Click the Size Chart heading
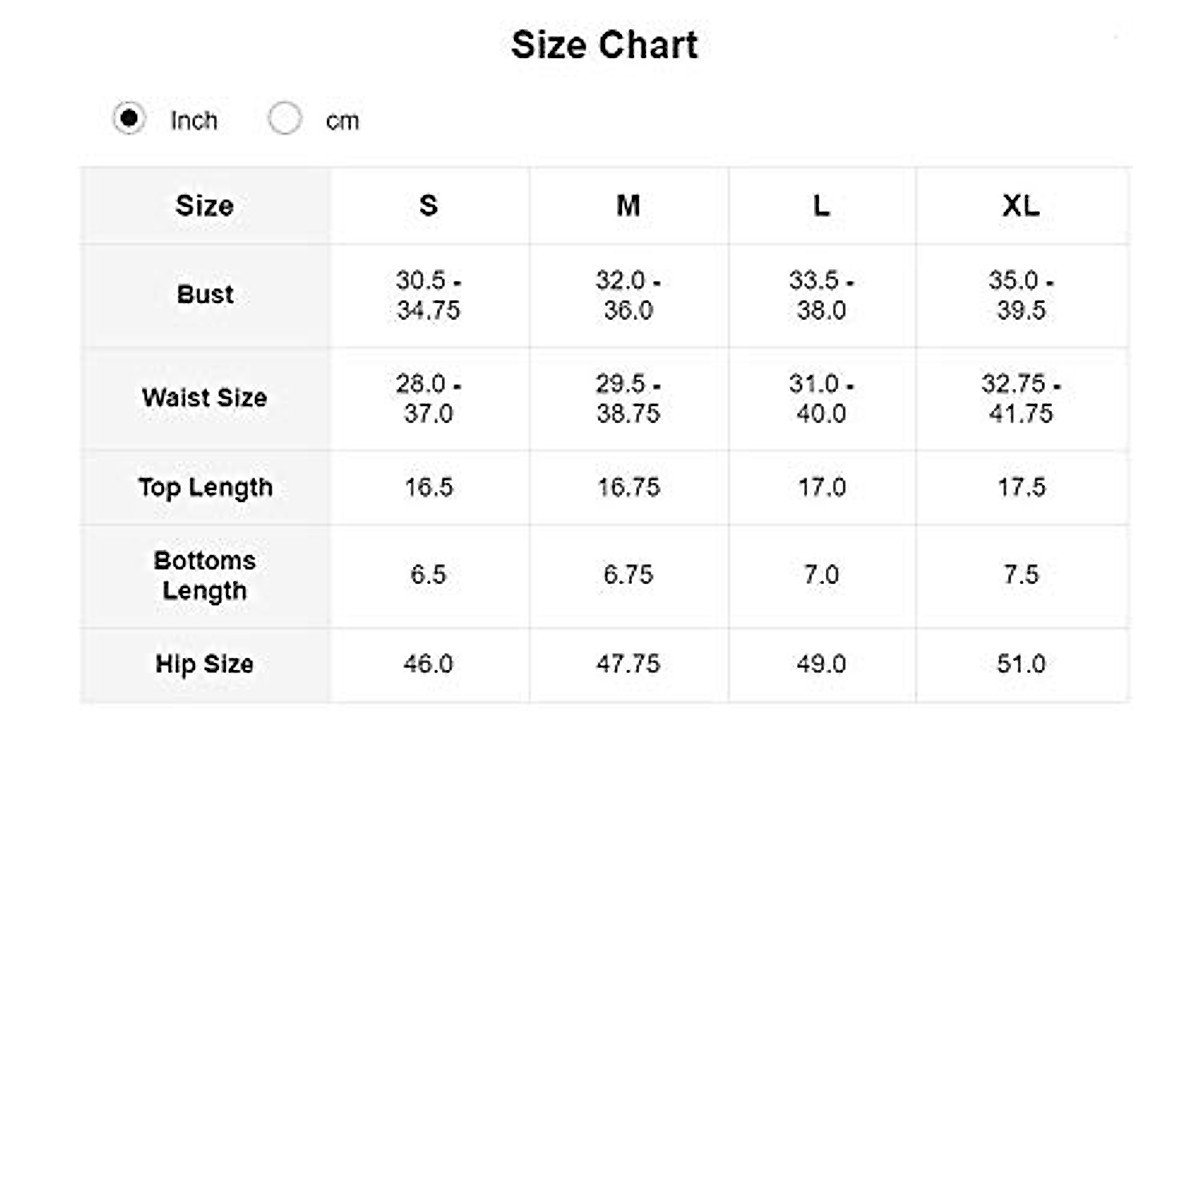This screenshot has height=1200, width=1200. (604, 45)
